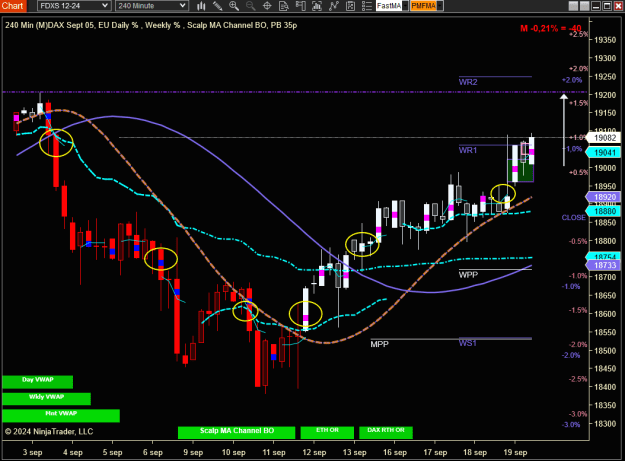Click the purple 18733 price marker
The width and height of the screenshot is (625, 461).
pos(603,265)
